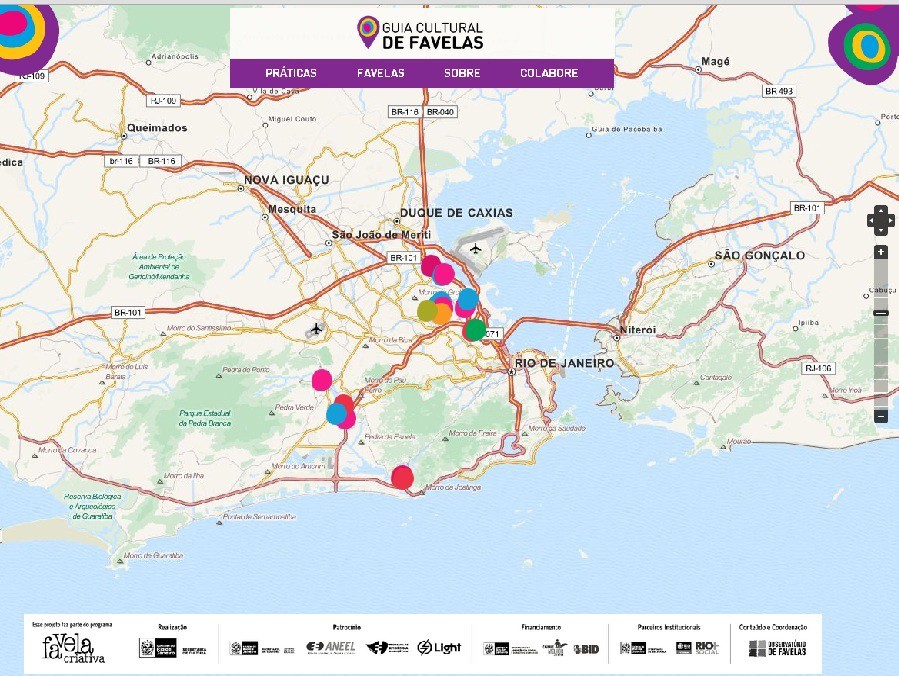Click the zoom slider handle

[881, 313]
